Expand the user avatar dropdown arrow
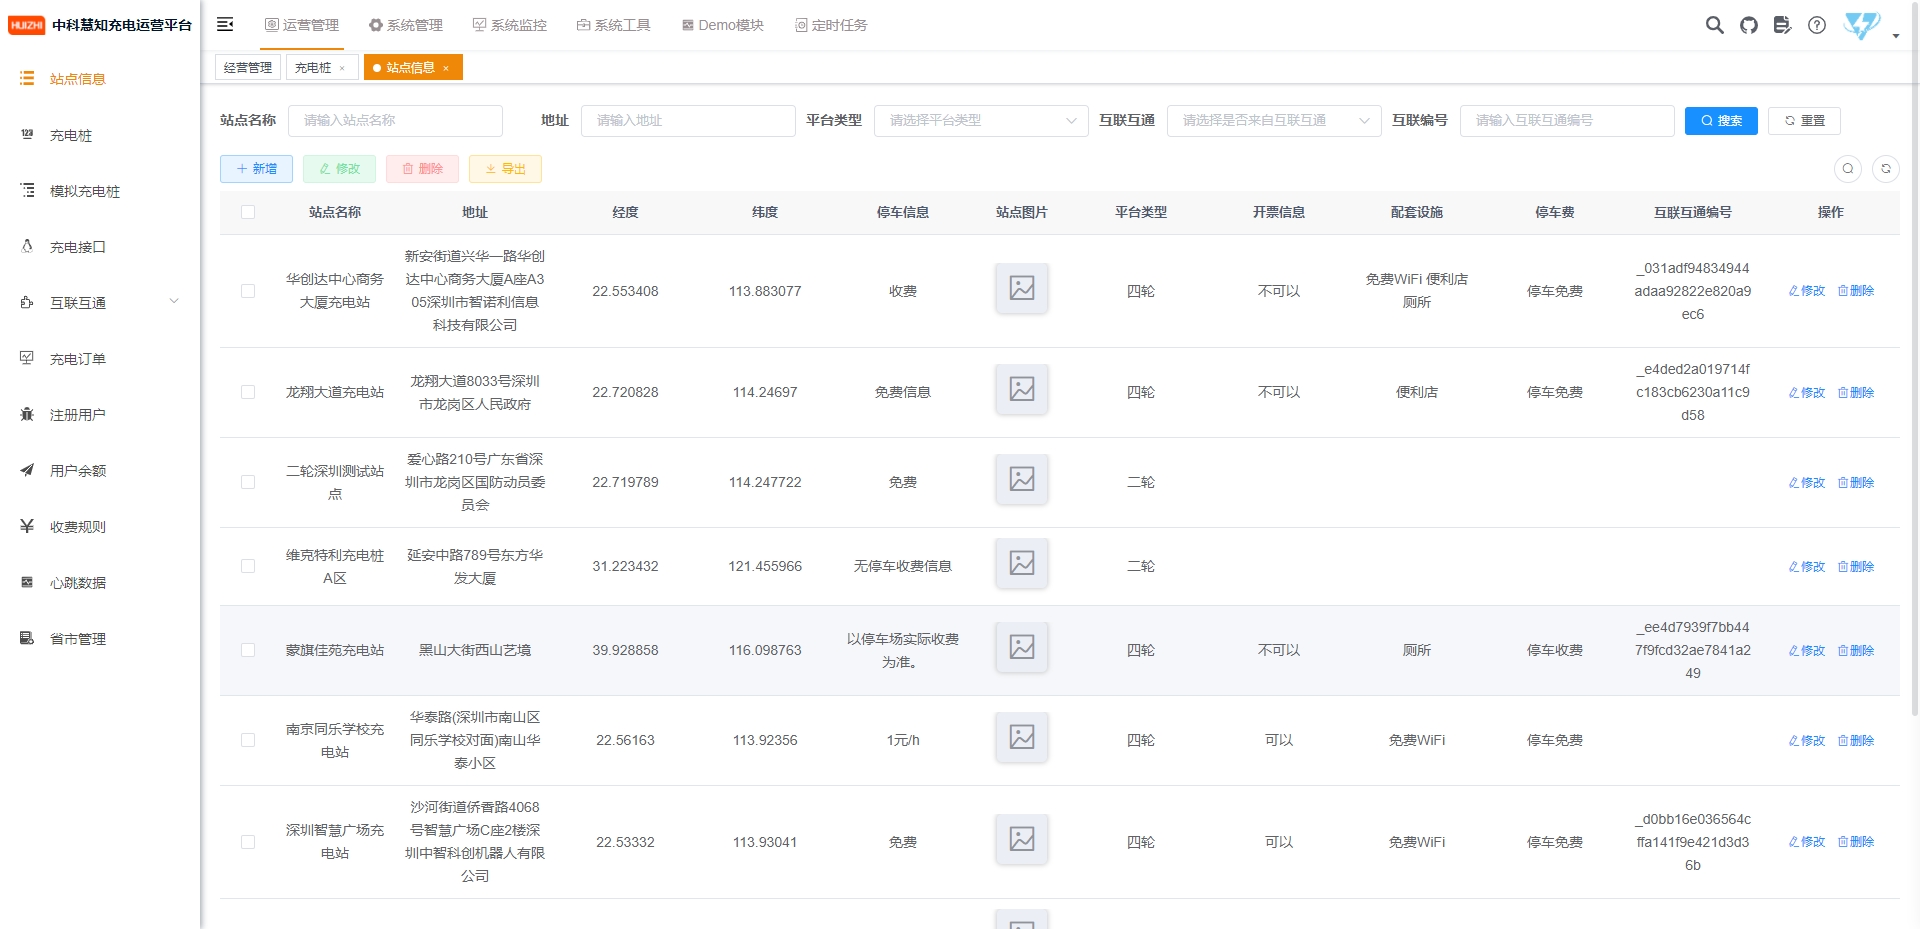Image resolution: width=1920 pixels, height=929 pixels. click(1896, 36)
